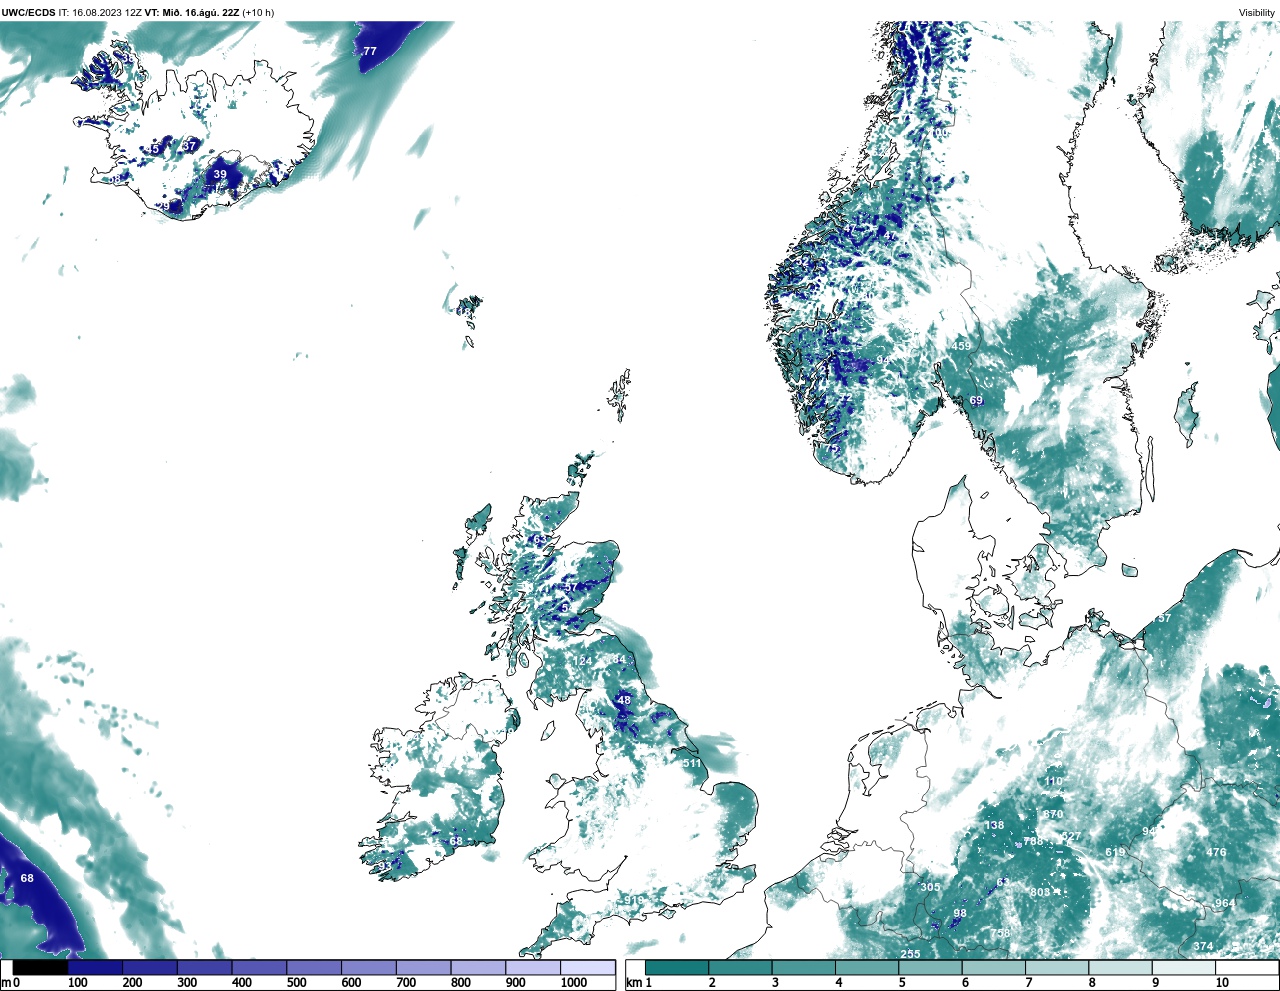Image resolution: width=1280 pixels, height=991 pixels.
Task: Click the '77' value over Greenland
Action: tap(370, 51)
